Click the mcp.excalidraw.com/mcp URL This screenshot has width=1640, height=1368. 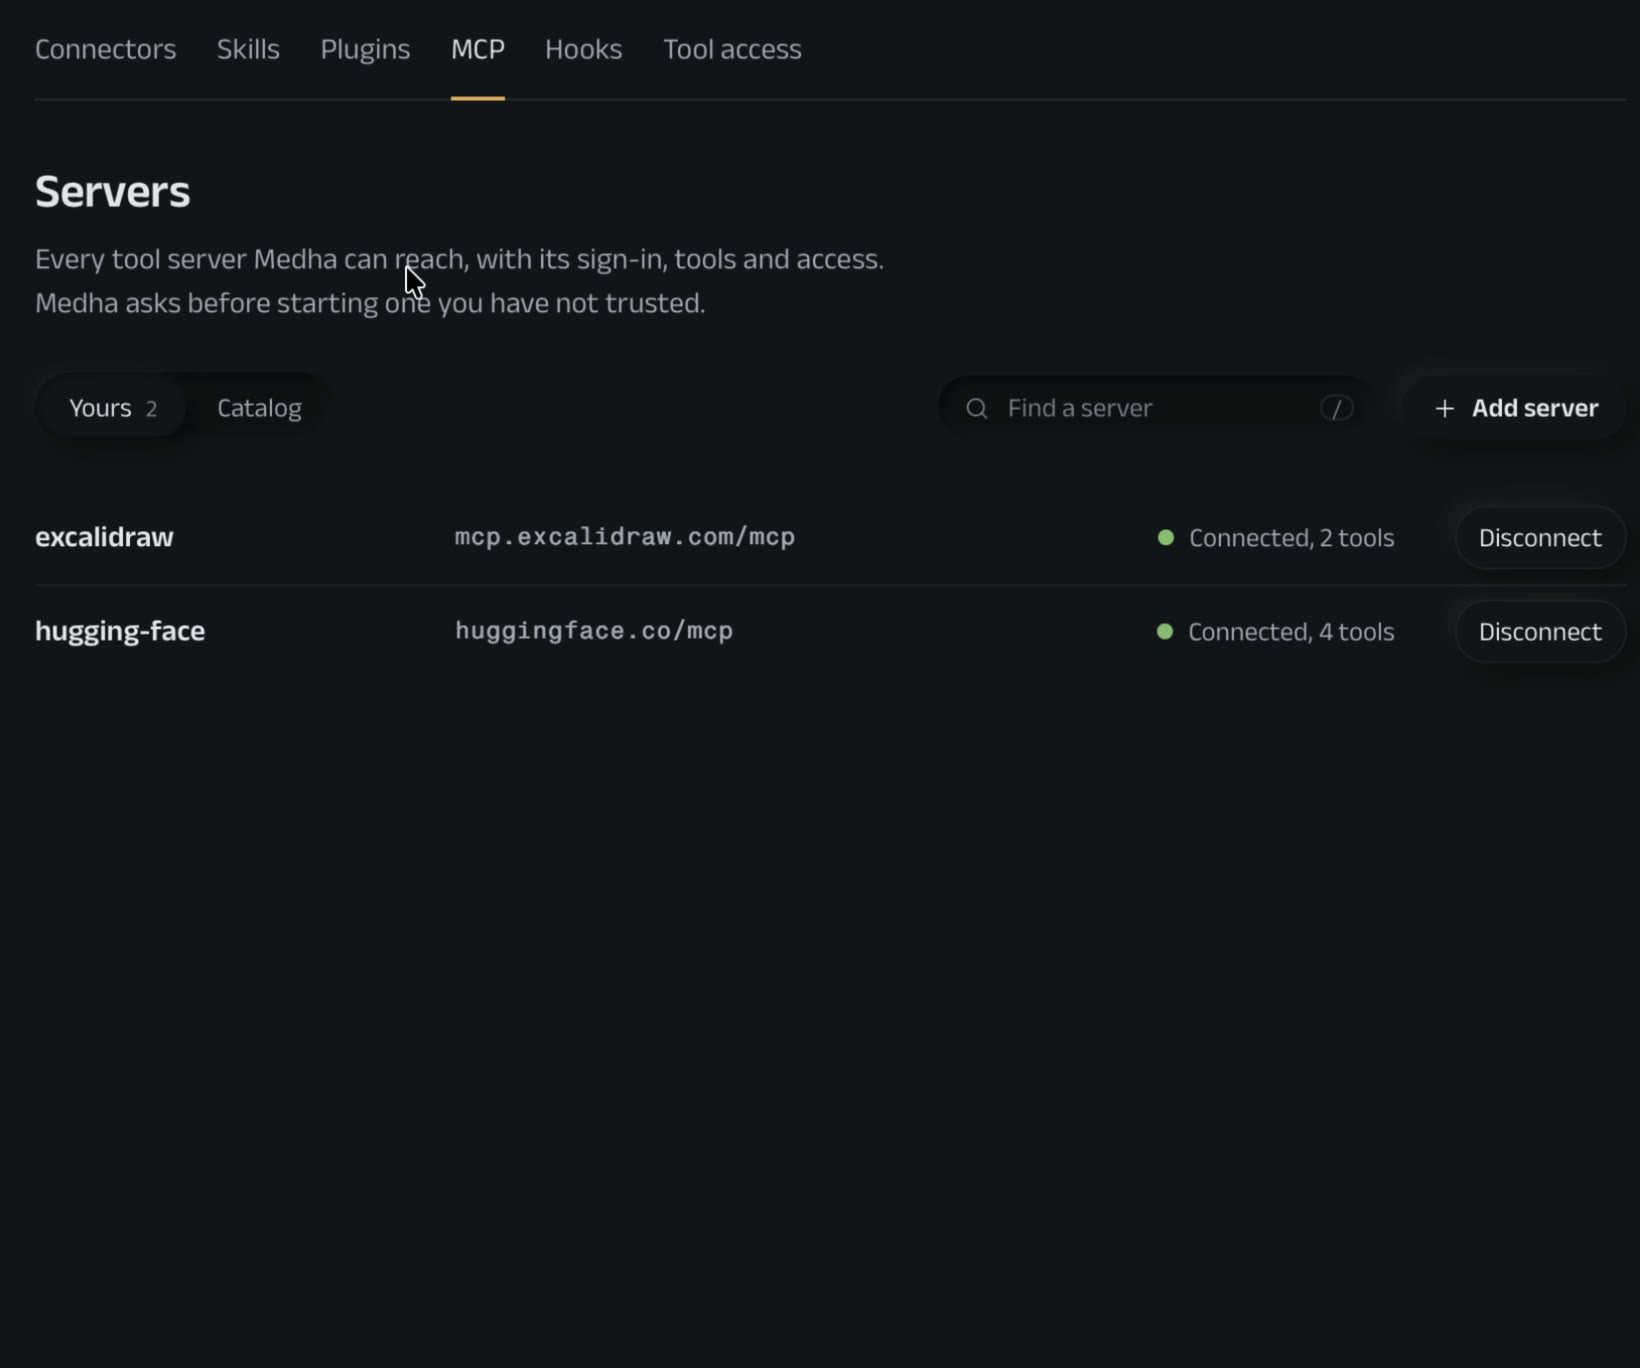[625, 537]
